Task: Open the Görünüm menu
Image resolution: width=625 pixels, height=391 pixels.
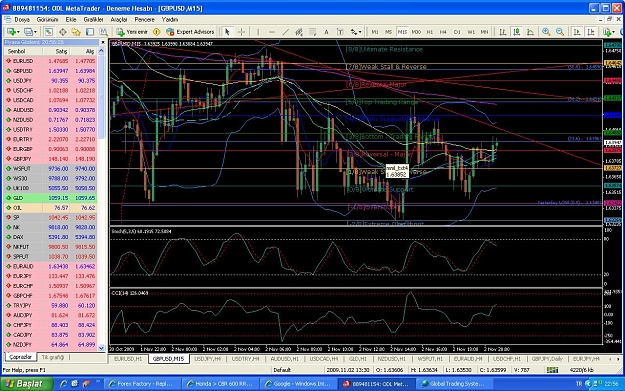Action: (x=47, y=20)
